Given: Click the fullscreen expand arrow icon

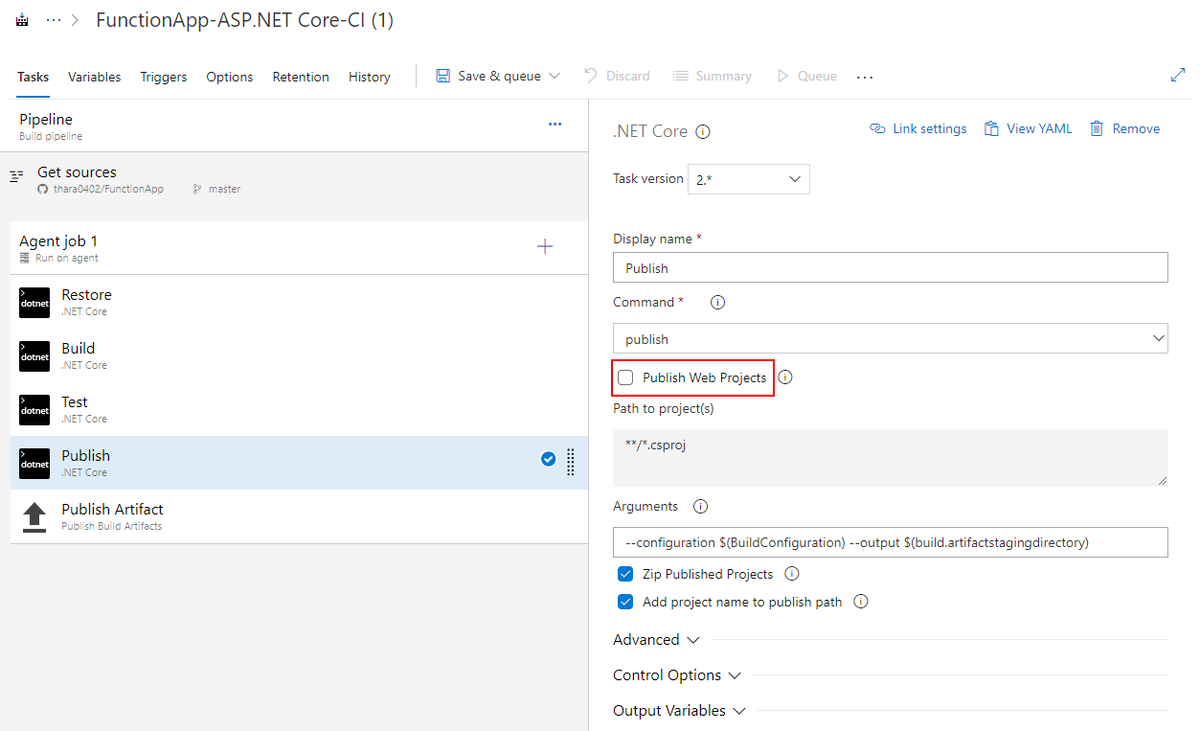Looking at the screenshot, I should 1179,76.
